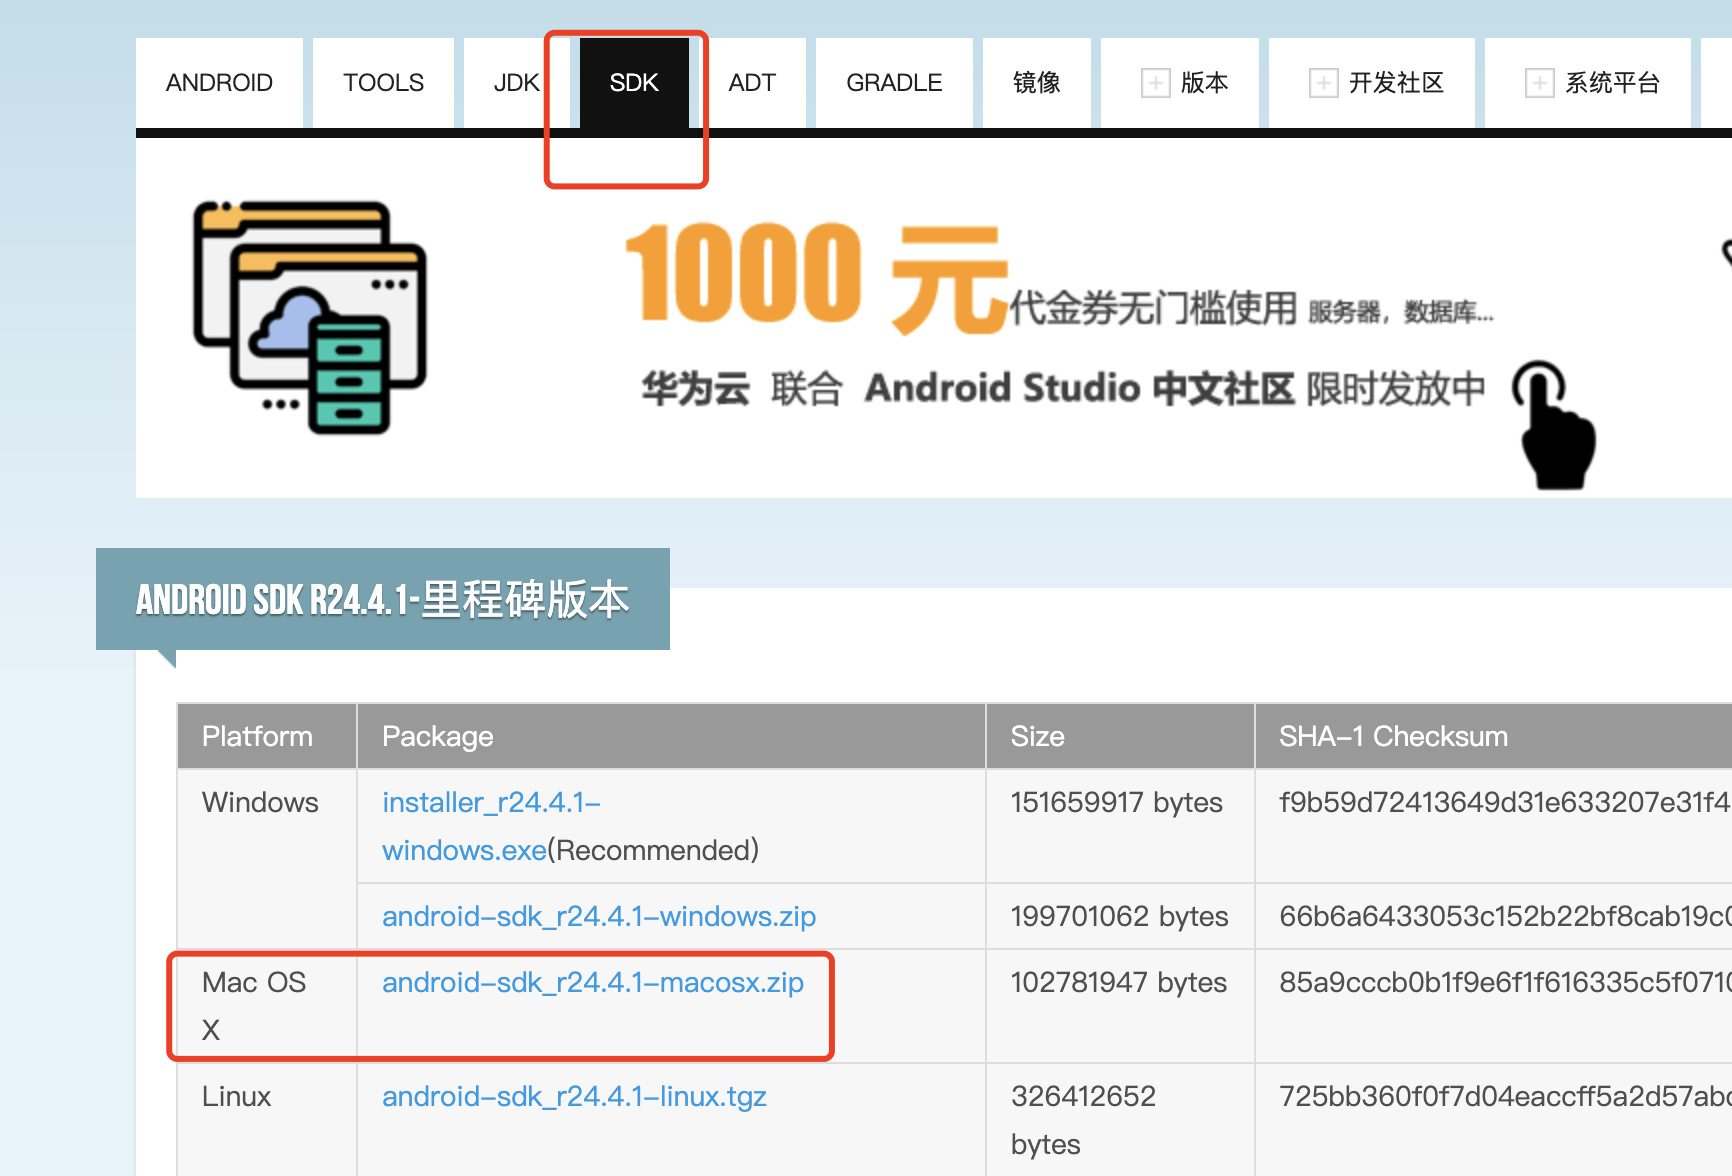Click the plus icon beside 开发社区

pyautogui.click(x=1324, y=83)
